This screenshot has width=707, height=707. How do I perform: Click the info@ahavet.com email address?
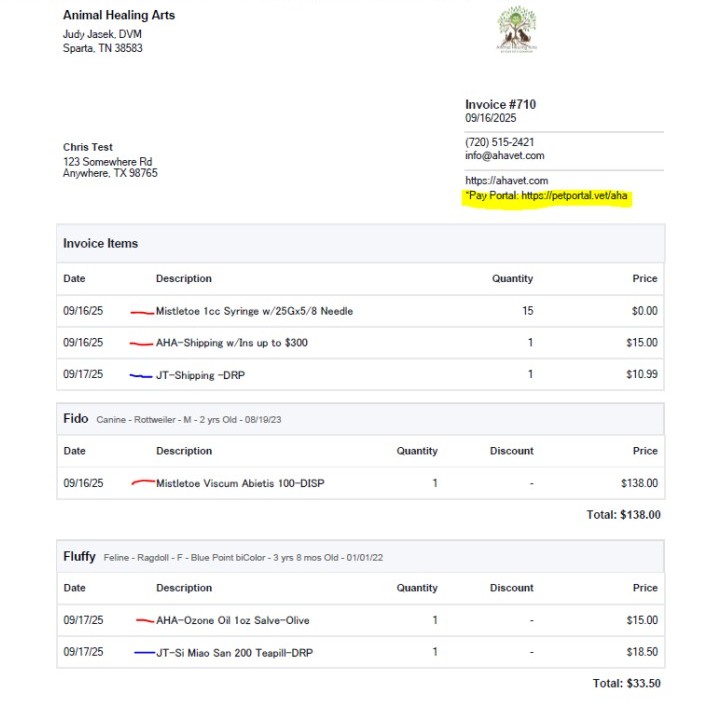pyautogui.click(x=504, y=156)
